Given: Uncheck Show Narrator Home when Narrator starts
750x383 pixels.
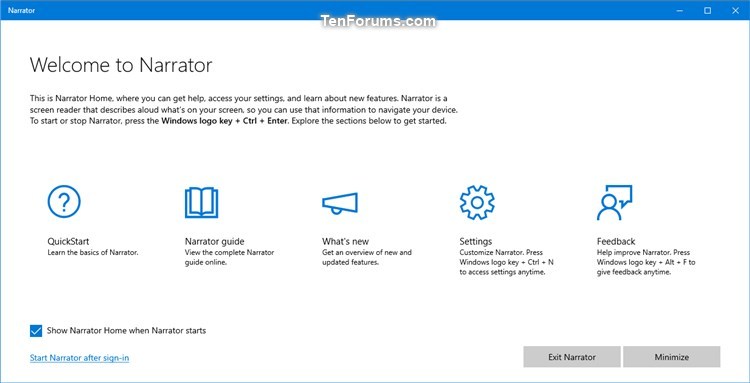Looking at the screenshot, I should pyautogui.click(x=36, y=331).
